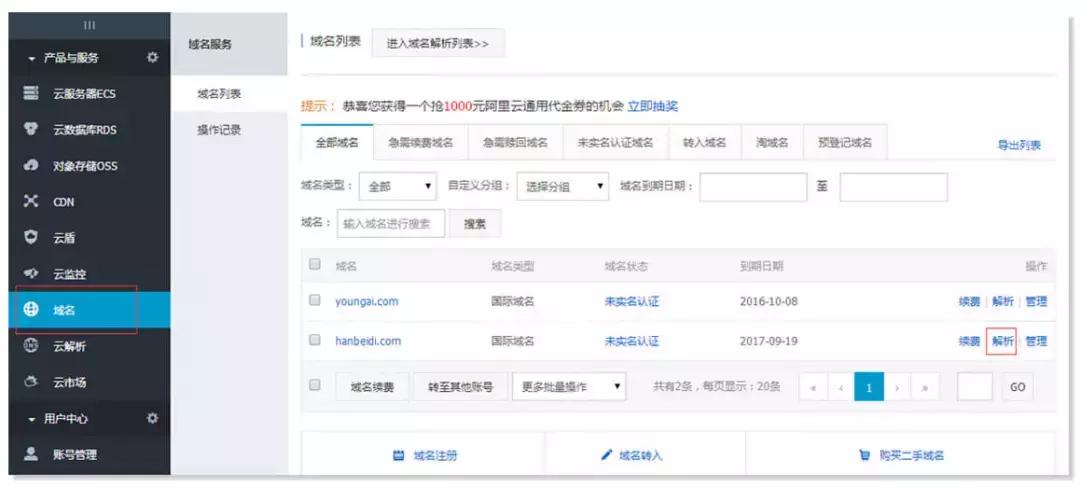Open the 更多批量操作 dropdown
The height and width of the screenshot is (488, 1080).
coord(569,387)
